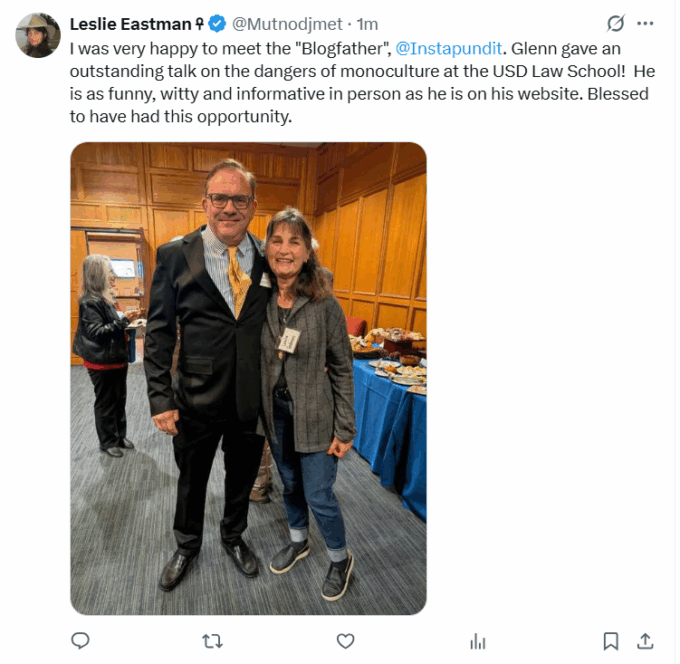The height and width of the screenshot is (664, 680).
Task: Open the attached photo of two people
Action: pos(248,378)
